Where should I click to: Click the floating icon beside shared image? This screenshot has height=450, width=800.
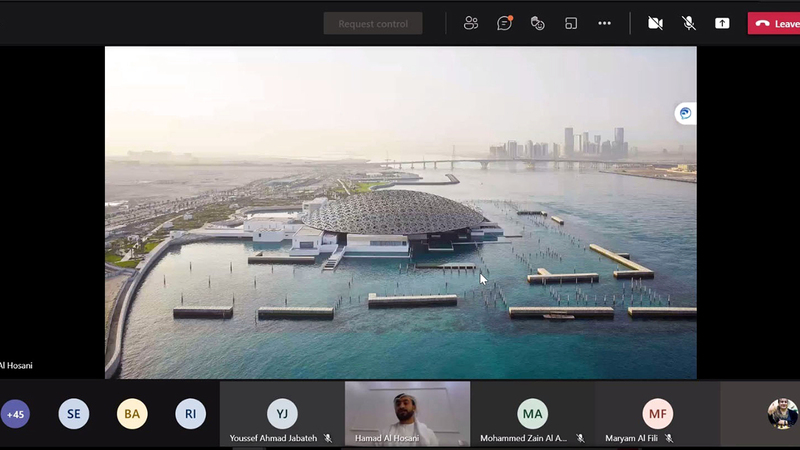click(x=685, y=114)
